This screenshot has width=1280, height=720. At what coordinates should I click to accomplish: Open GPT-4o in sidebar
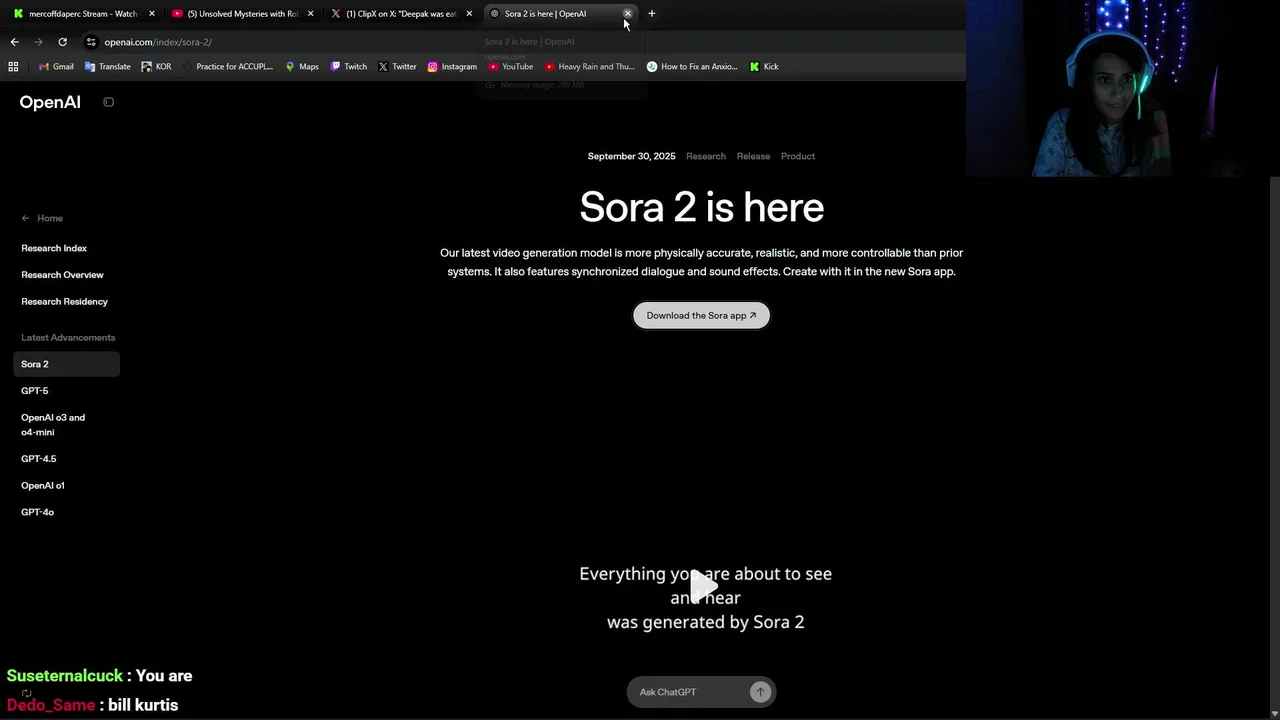coord(37,512)
